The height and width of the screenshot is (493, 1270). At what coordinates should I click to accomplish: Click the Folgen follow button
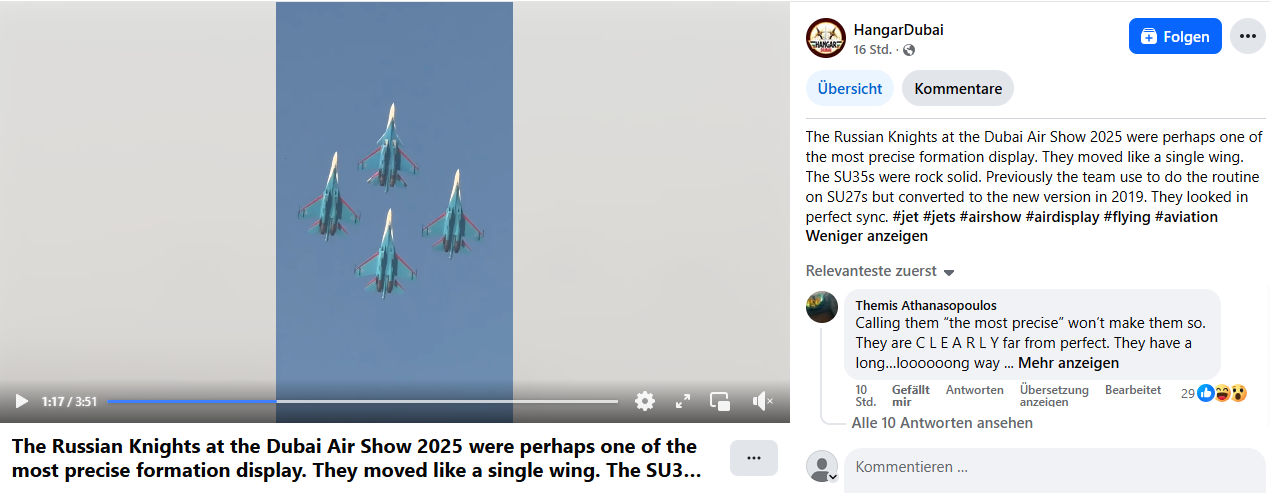1175,36
